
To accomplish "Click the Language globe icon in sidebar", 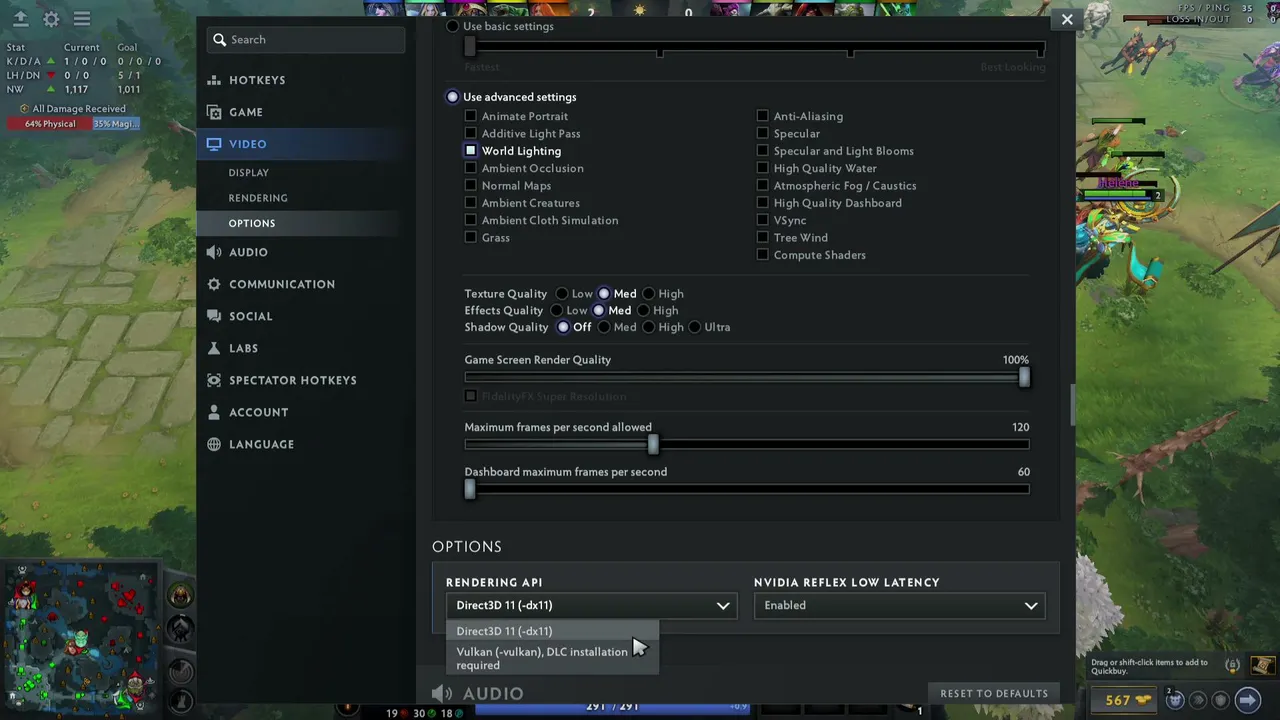I will [x=214, y=444].
